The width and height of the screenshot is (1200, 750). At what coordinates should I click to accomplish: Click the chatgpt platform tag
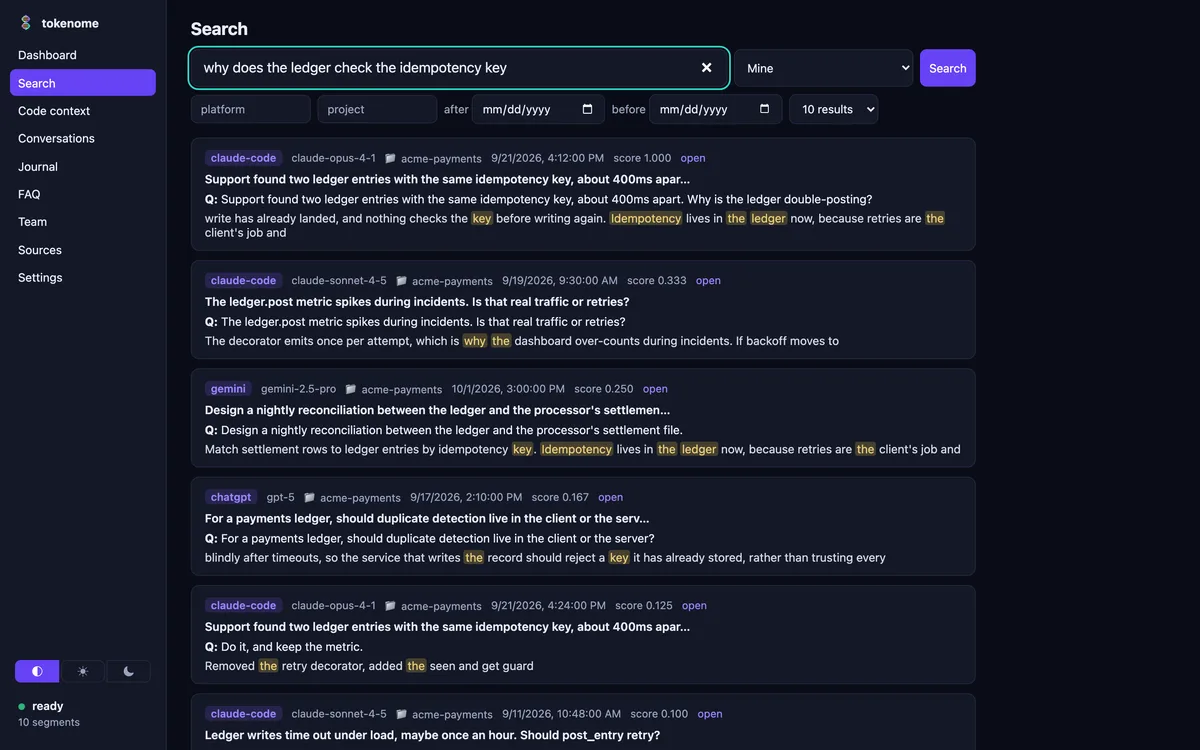pos(231,497)
